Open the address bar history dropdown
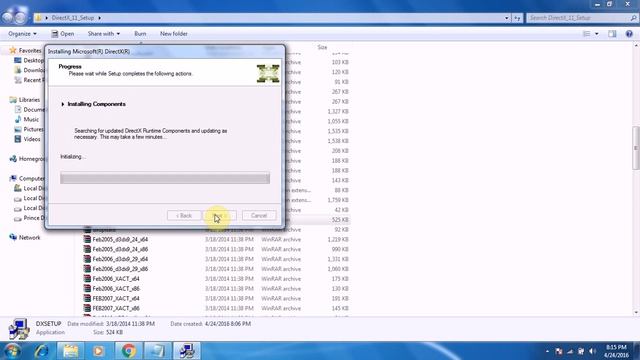 [507, 18]
